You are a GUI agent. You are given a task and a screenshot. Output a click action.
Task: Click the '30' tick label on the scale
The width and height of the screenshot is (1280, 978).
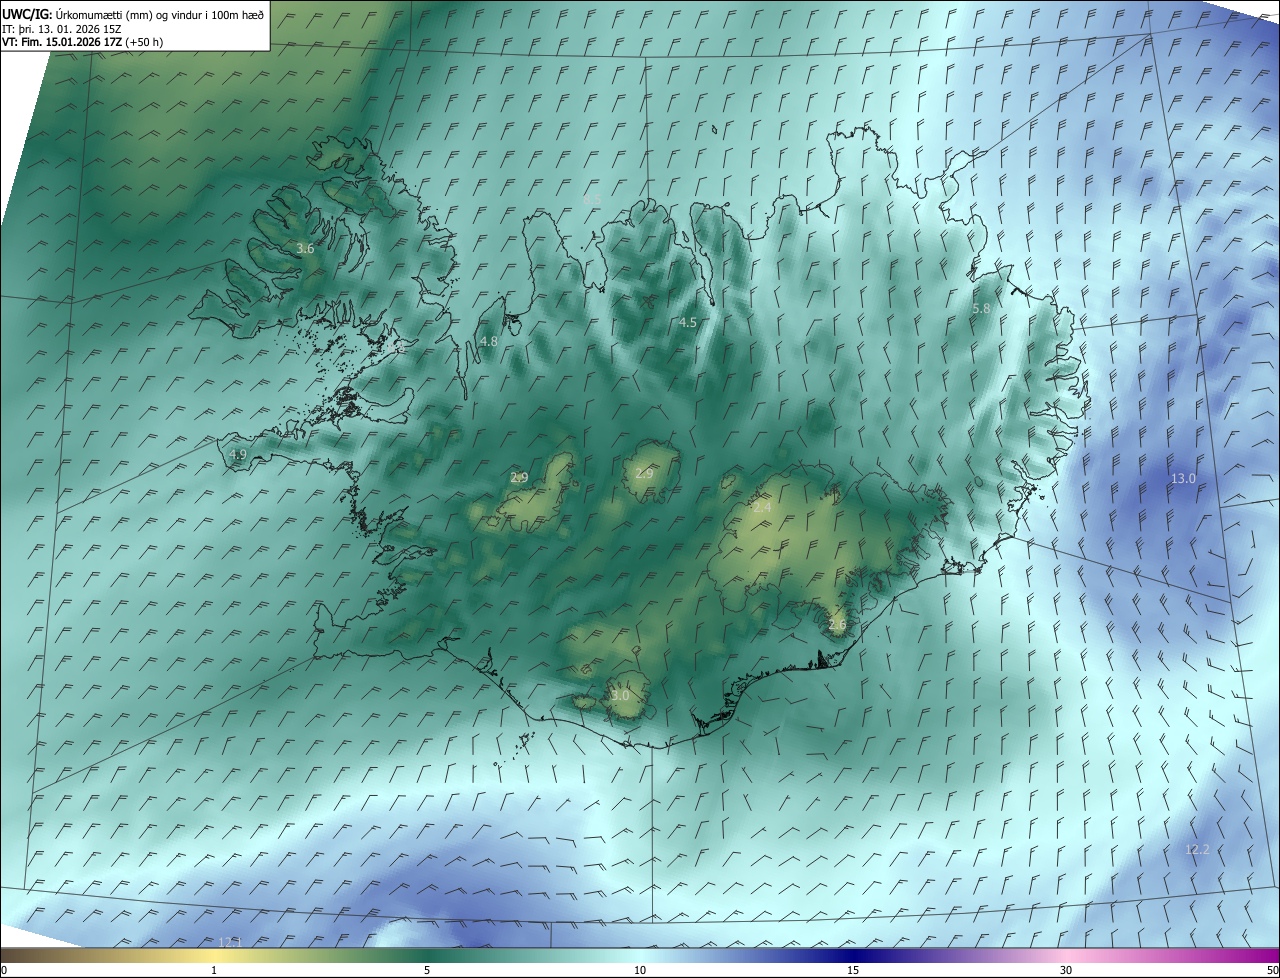[1066, 971]
